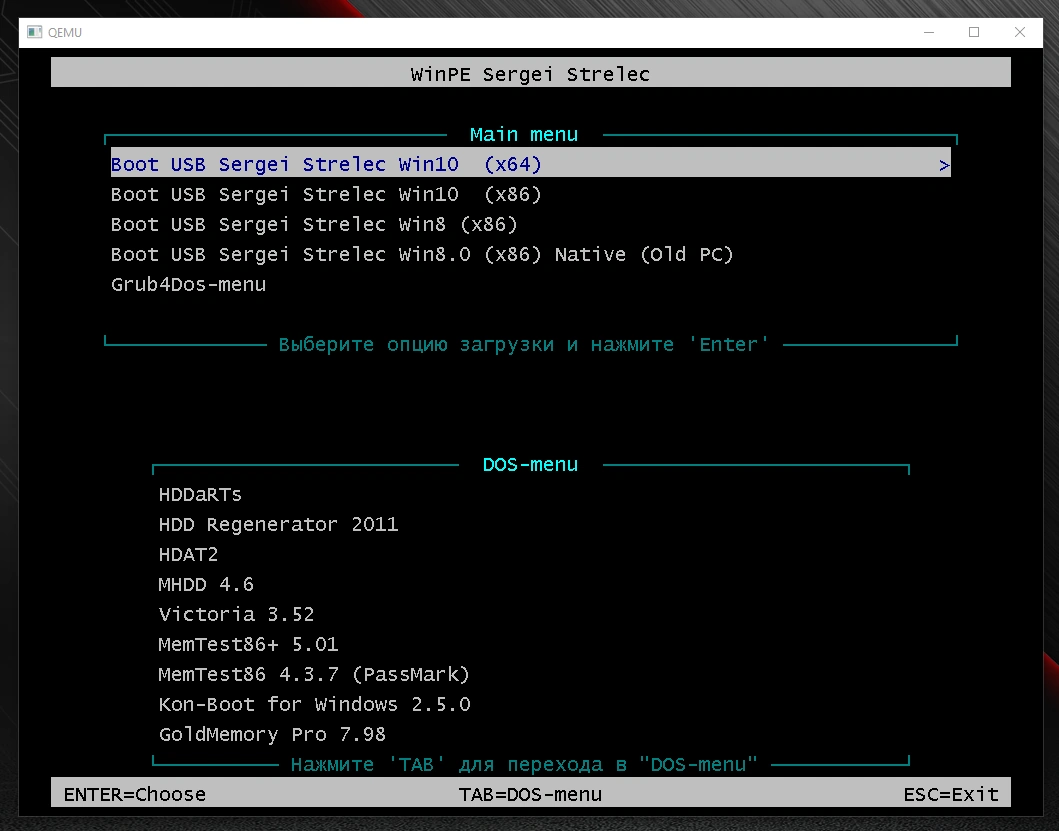Select Boot USB Sergei Strelec Win10 (x64)
The image size is (1059, 831).
coord(530,164)
